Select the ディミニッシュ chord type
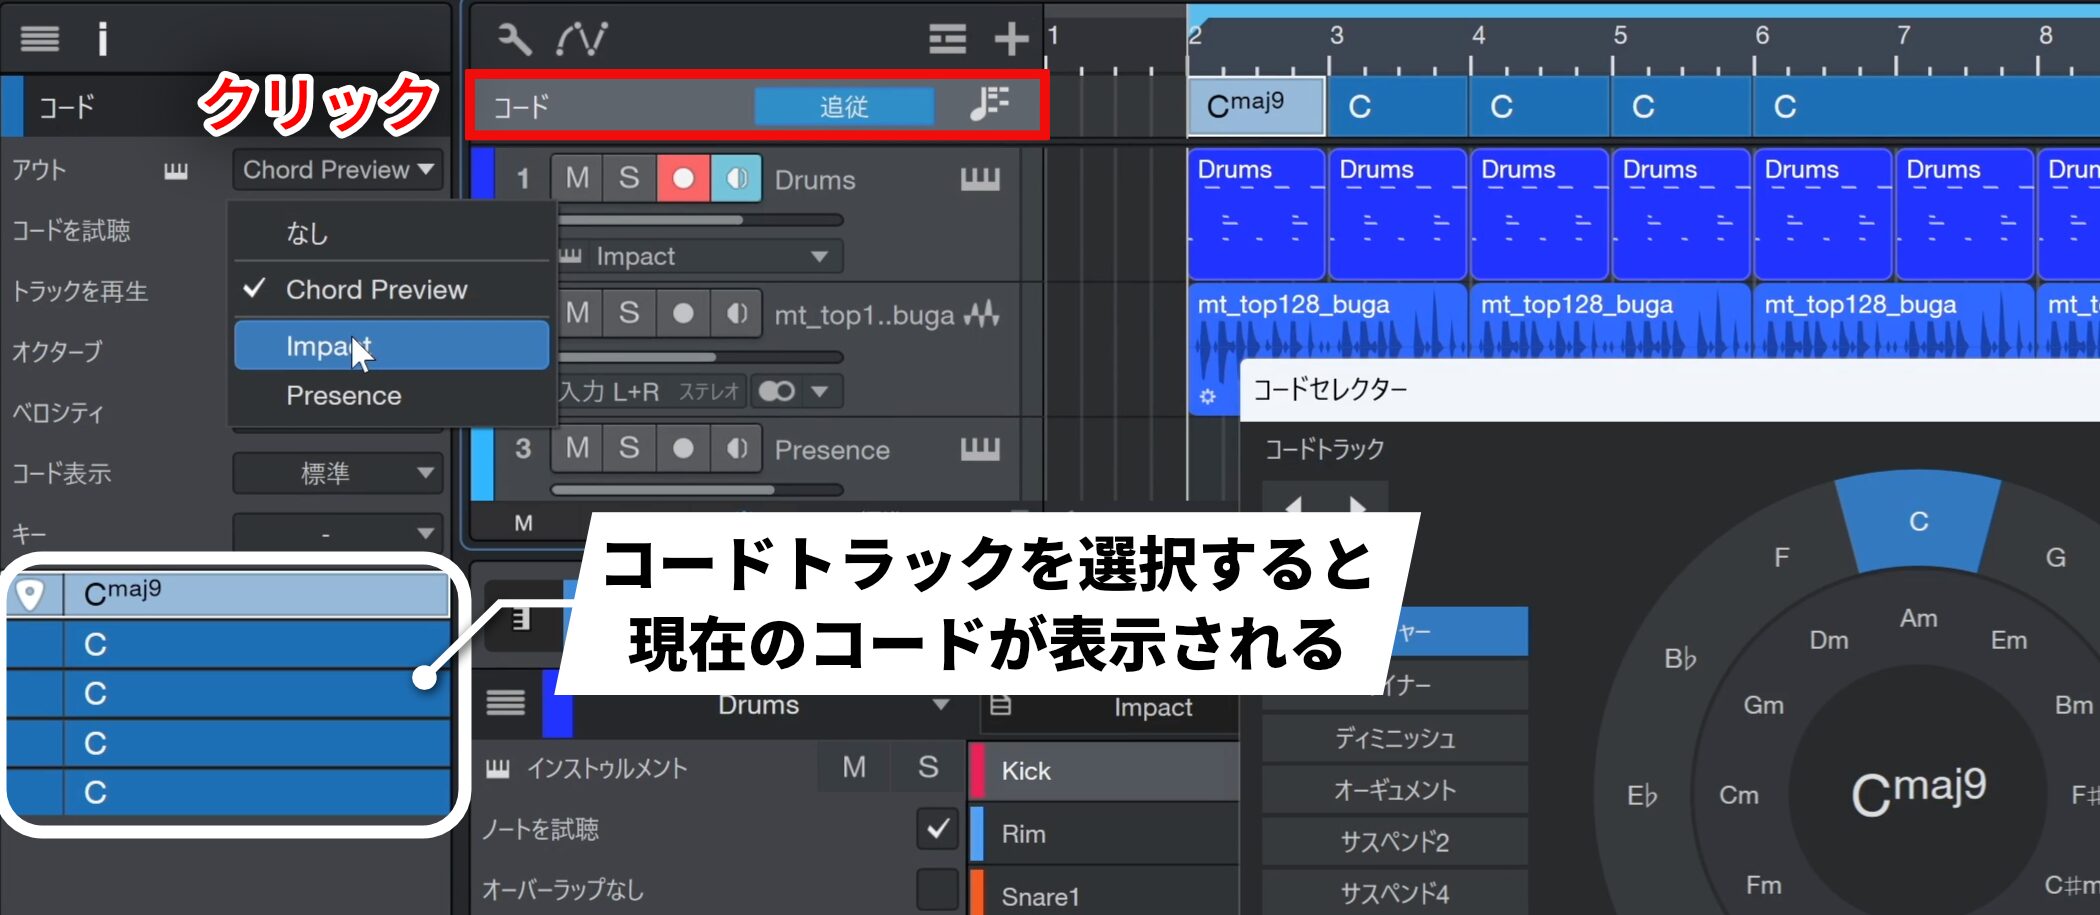Screen dimensions: 2100x915 click(x=1395, y=739)
